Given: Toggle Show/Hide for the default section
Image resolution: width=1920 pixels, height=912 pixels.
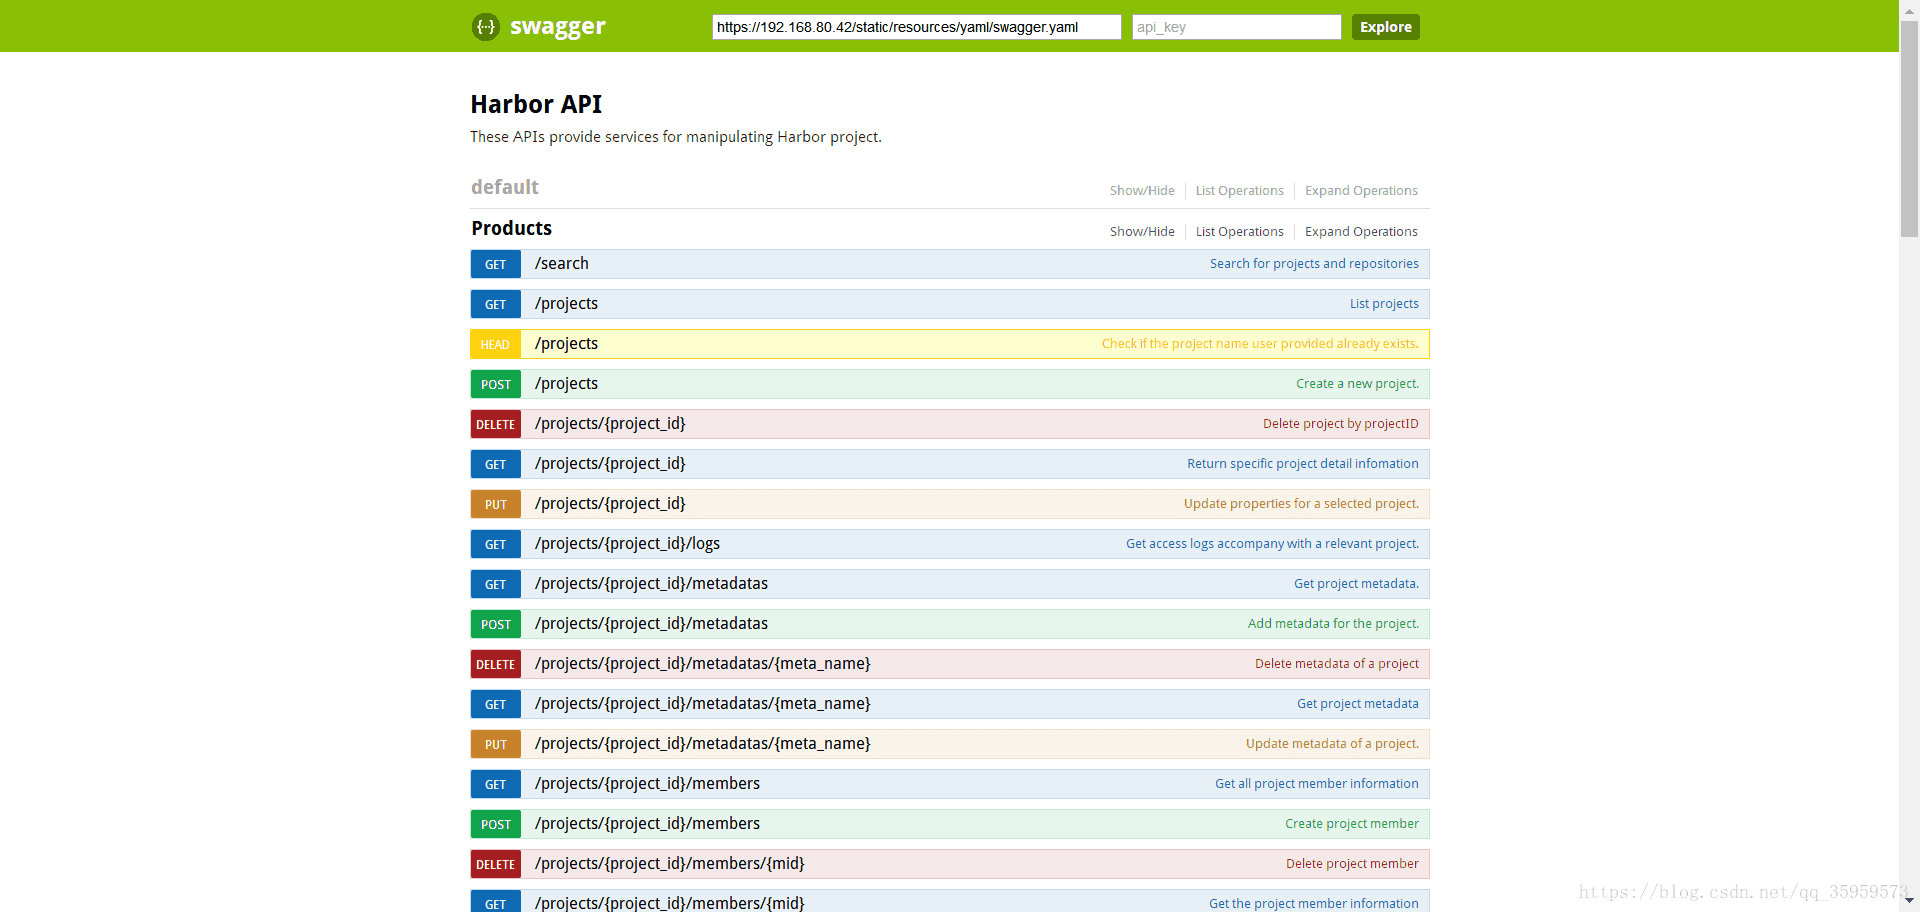Looking at the screenshot, I should [x=1142, y=191].
